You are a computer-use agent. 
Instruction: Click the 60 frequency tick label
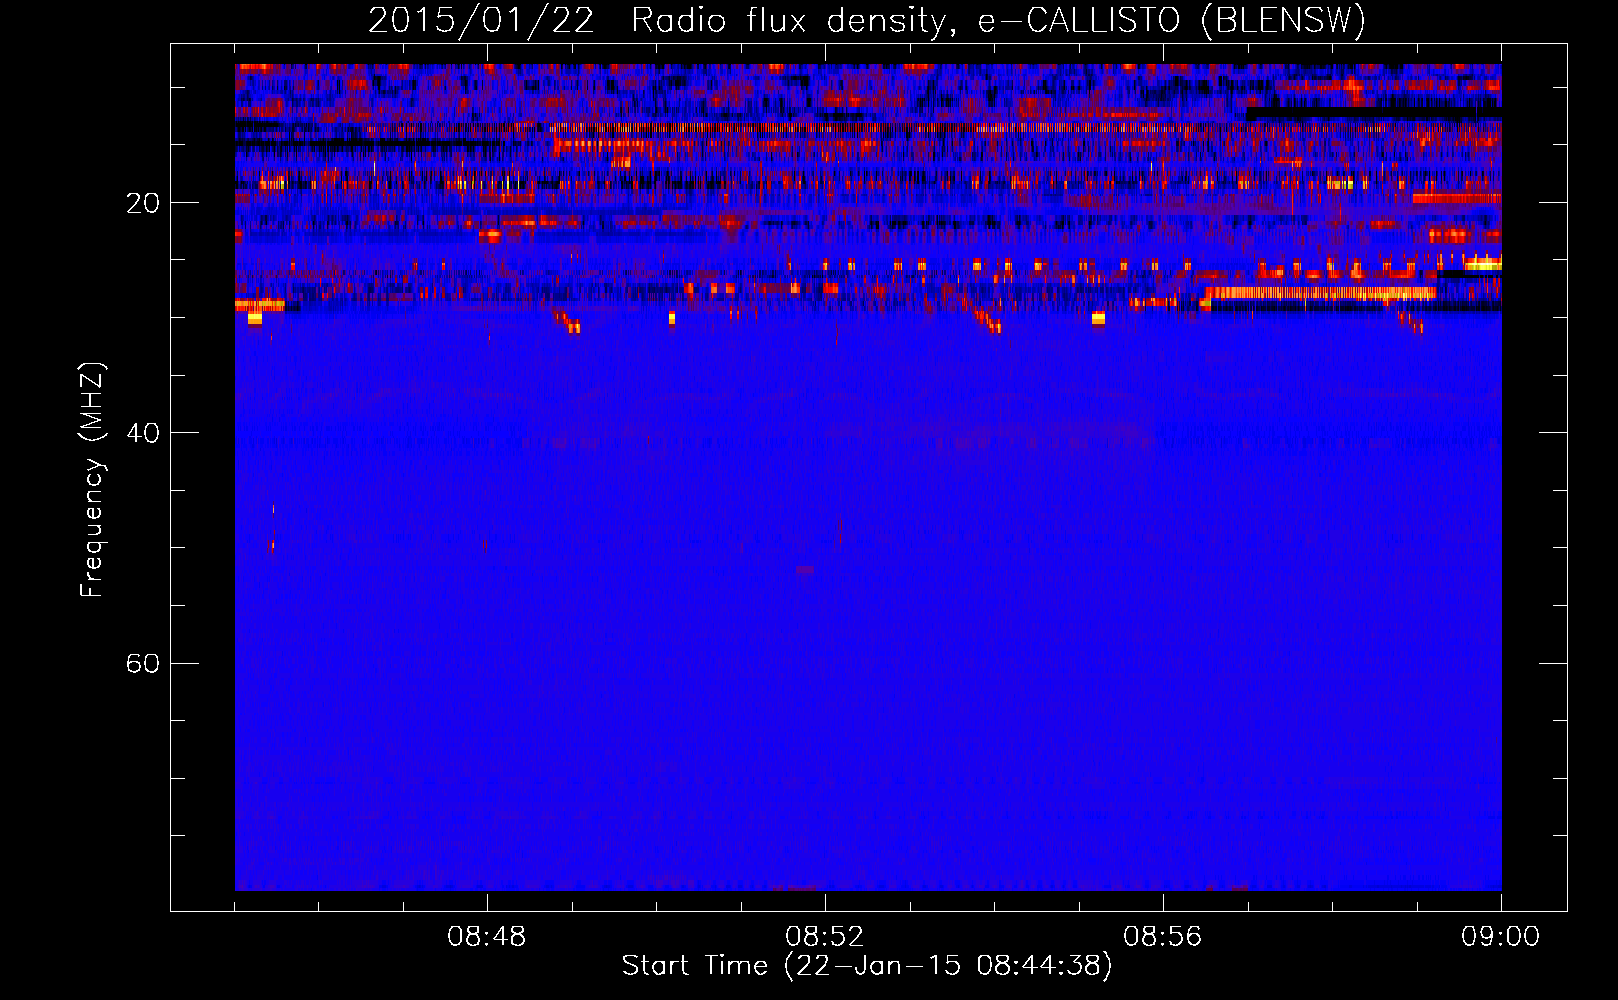pos(143,663)
